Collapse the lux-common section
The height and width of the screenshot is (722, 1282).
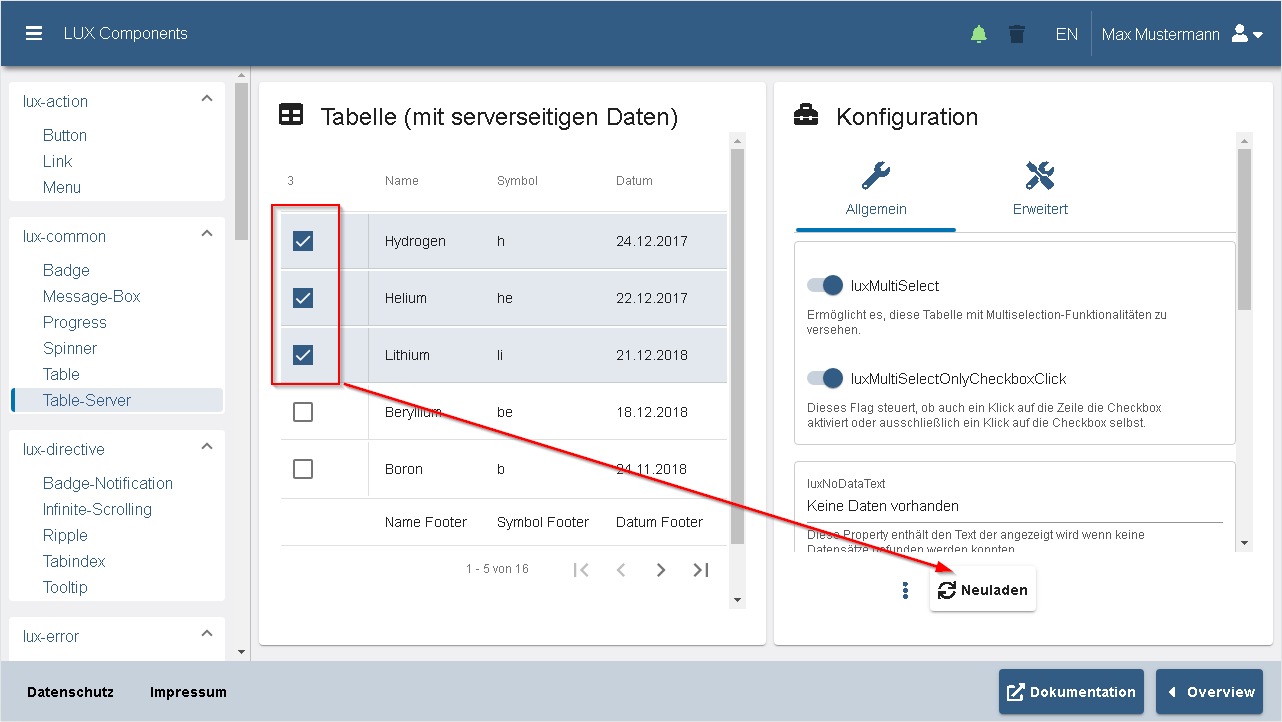point(206,233)
